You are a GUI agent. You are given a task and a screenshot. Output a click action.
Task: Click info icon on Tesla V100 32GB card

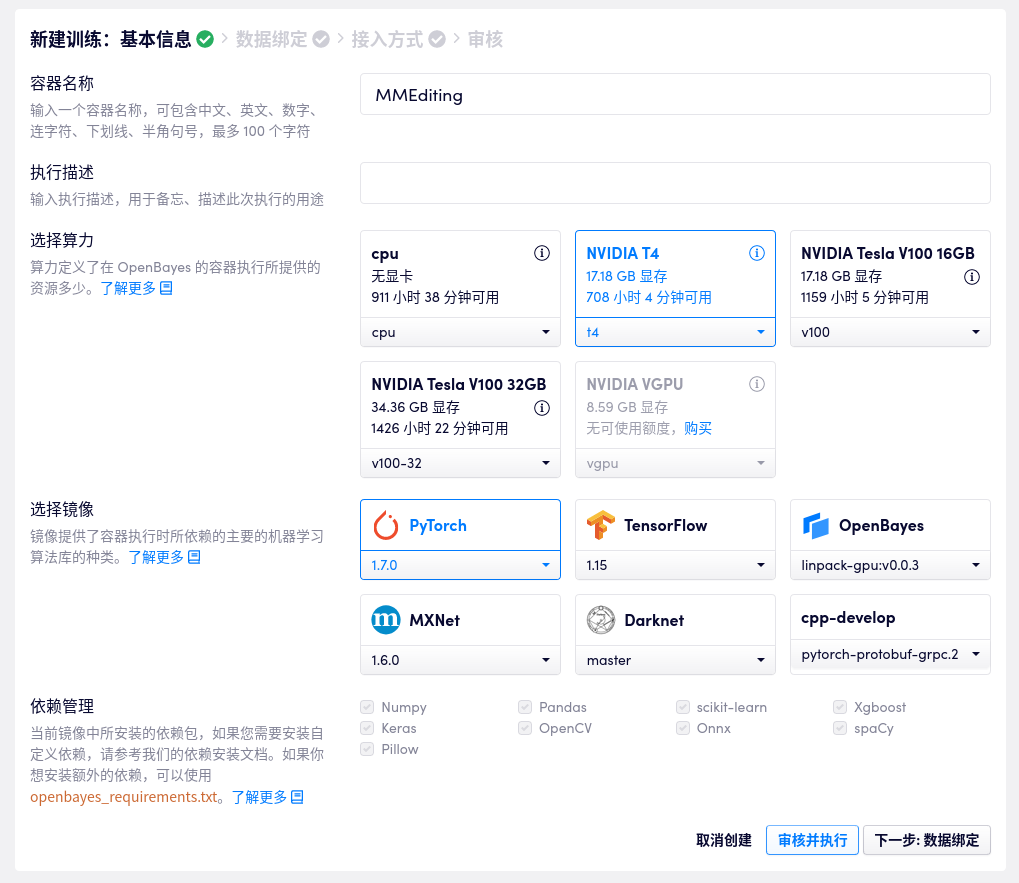point(542,407)
